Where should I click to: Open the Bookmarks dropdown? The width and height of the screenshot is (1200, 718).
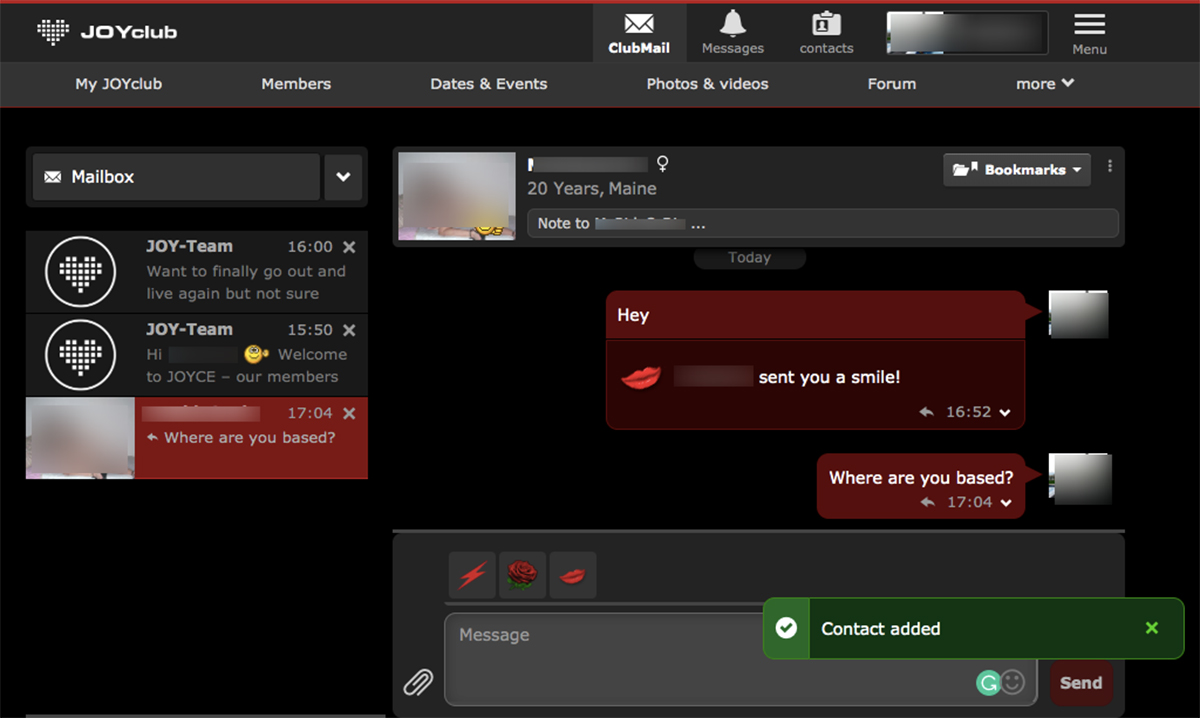click(1016, 170)
